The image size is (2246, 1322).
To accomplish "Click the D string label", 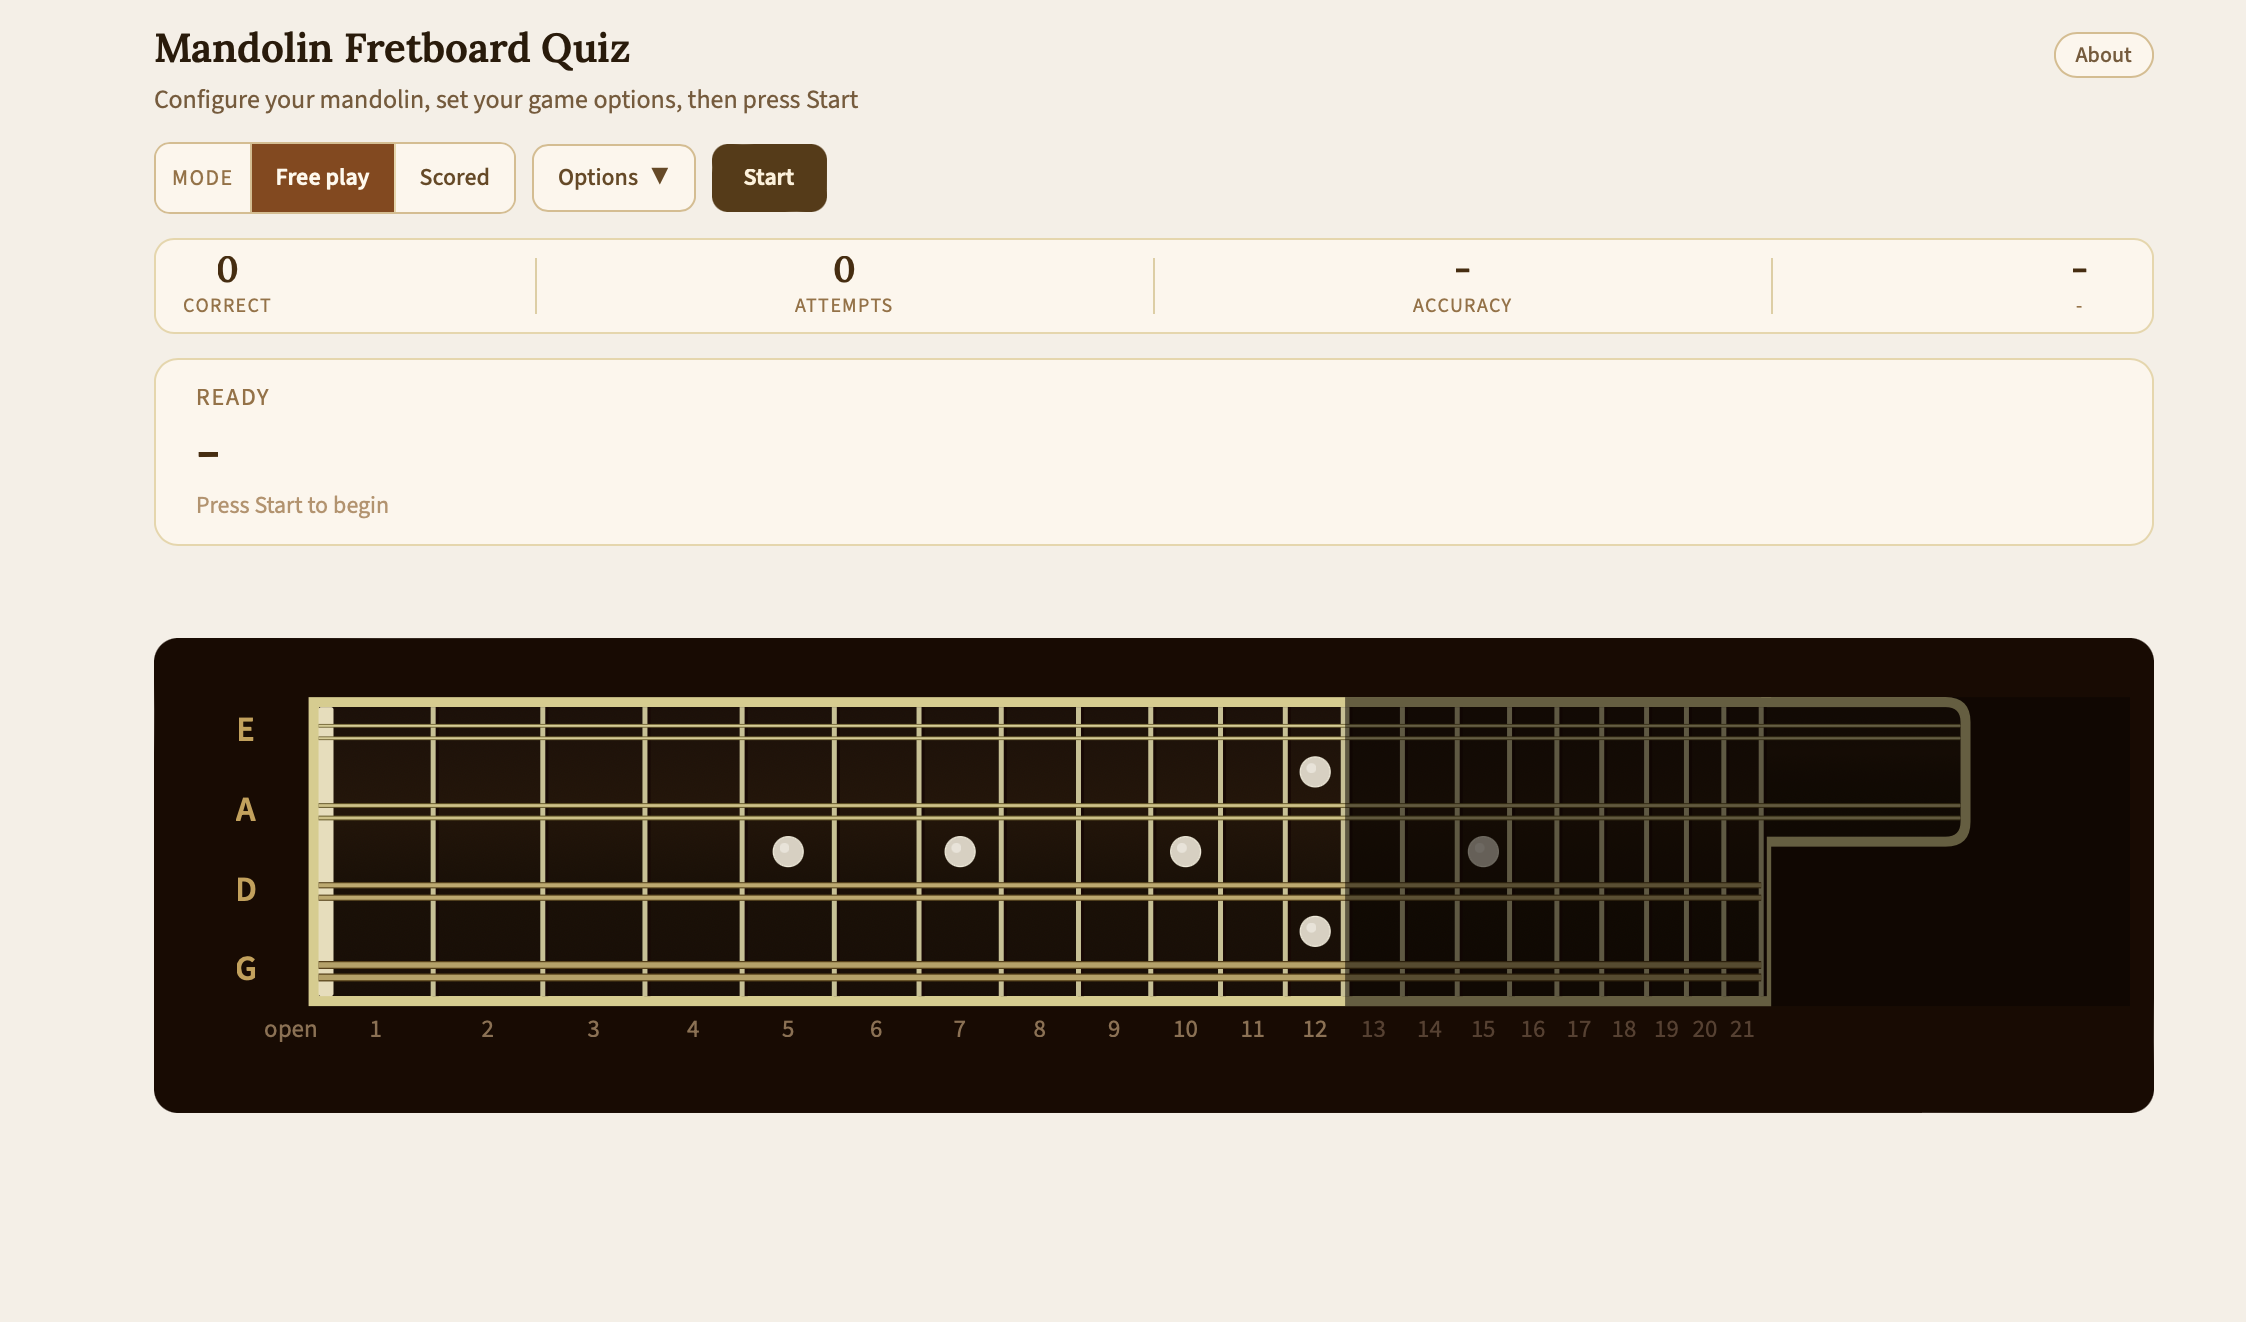I will click(245, 889).
